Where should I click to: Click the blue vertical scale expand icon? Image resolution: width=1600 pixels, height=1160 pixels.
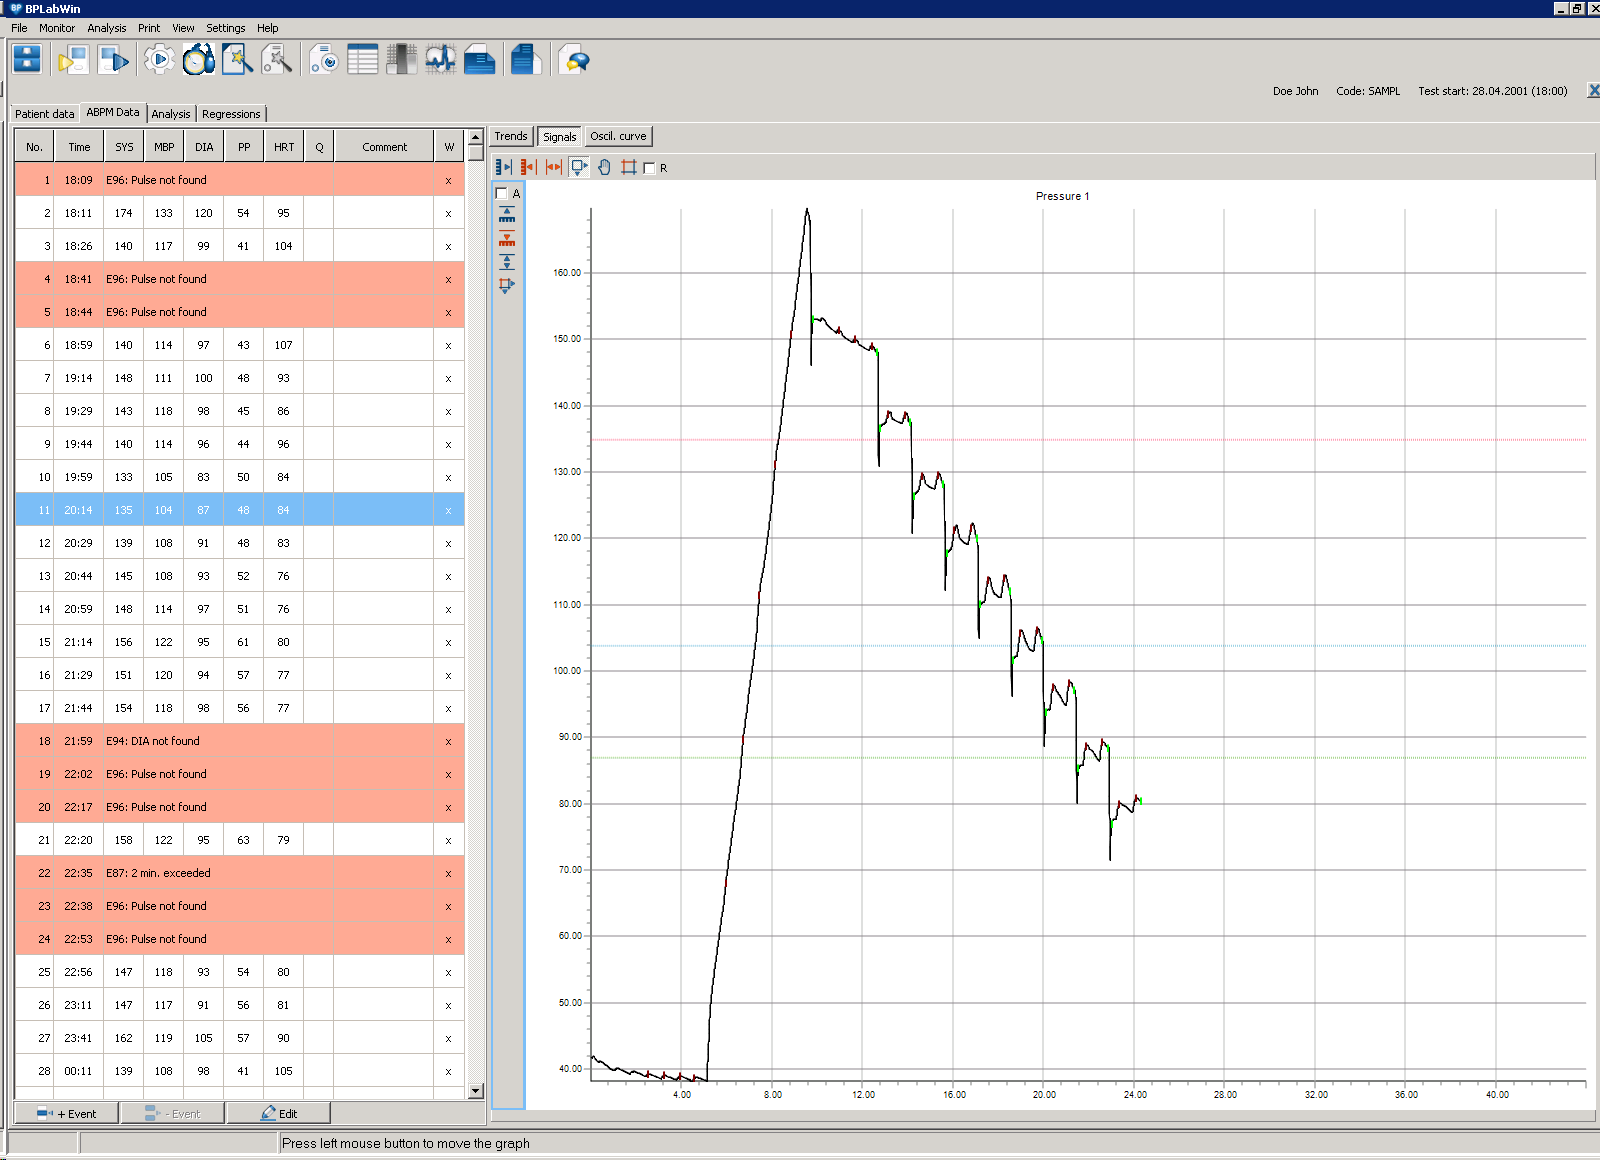[x=507, y=215]
